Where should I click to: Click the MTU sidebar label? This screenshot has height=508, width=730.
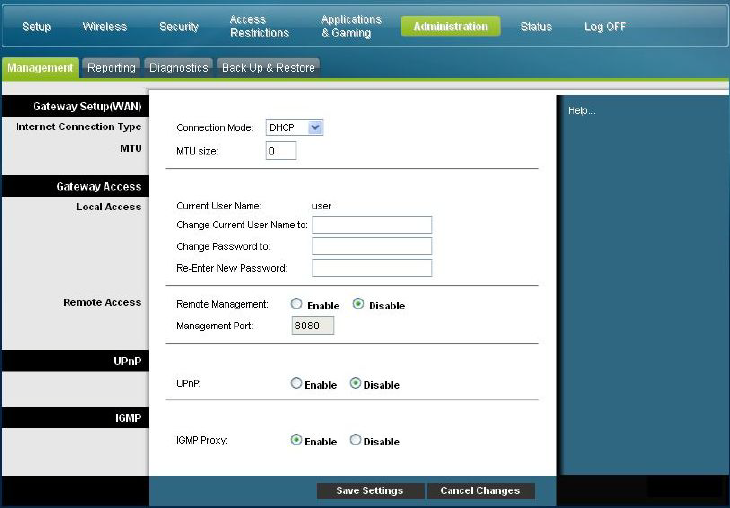(131, 149)
